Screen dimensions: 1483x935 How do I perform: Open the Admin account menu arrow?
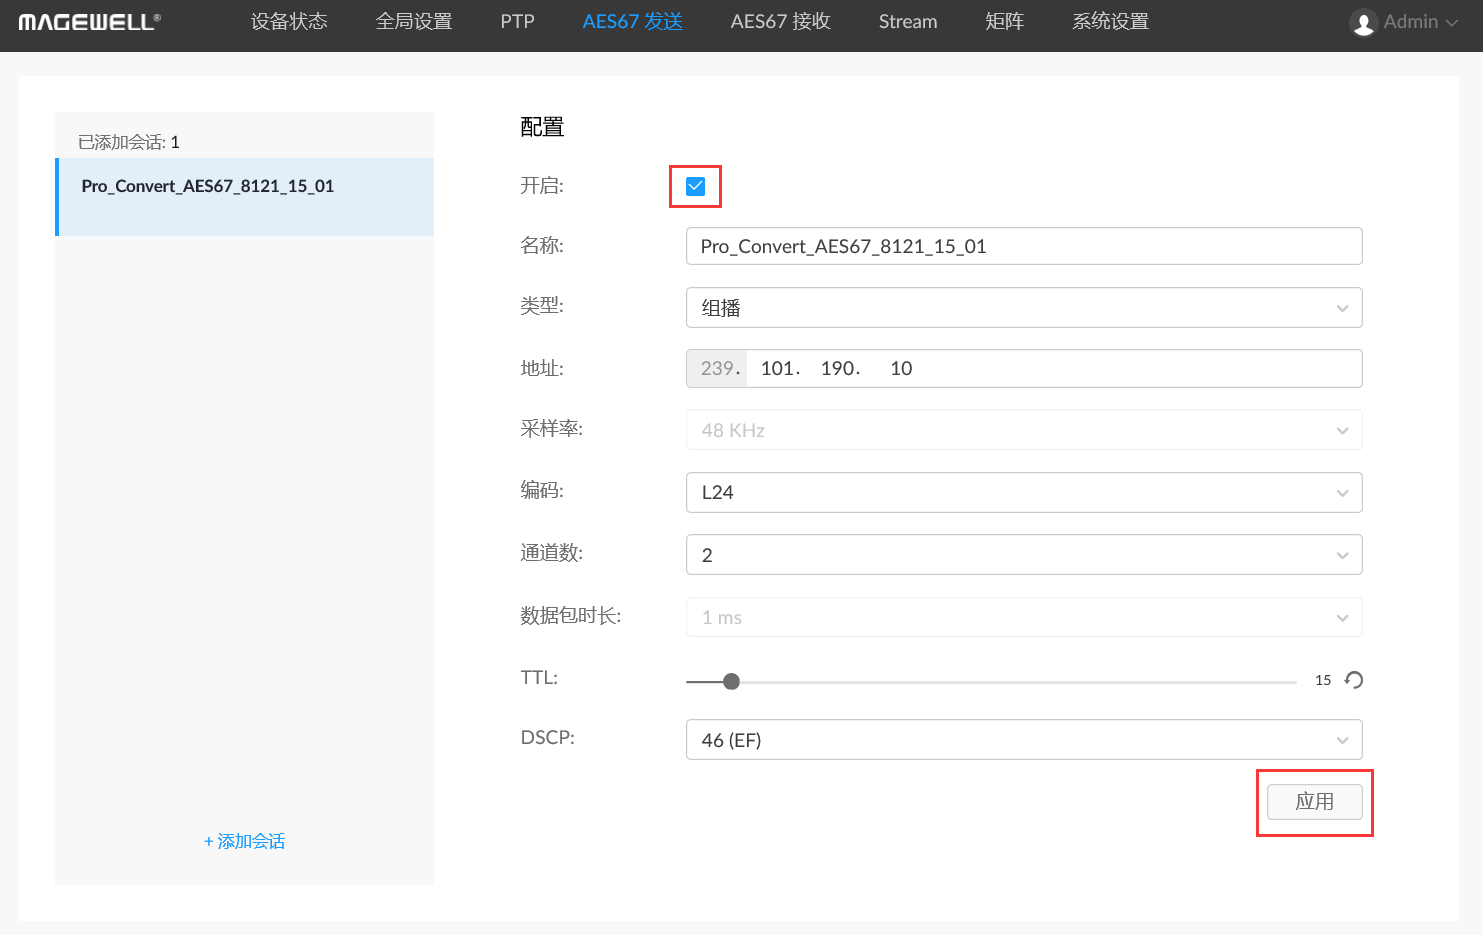[1451, 22]
